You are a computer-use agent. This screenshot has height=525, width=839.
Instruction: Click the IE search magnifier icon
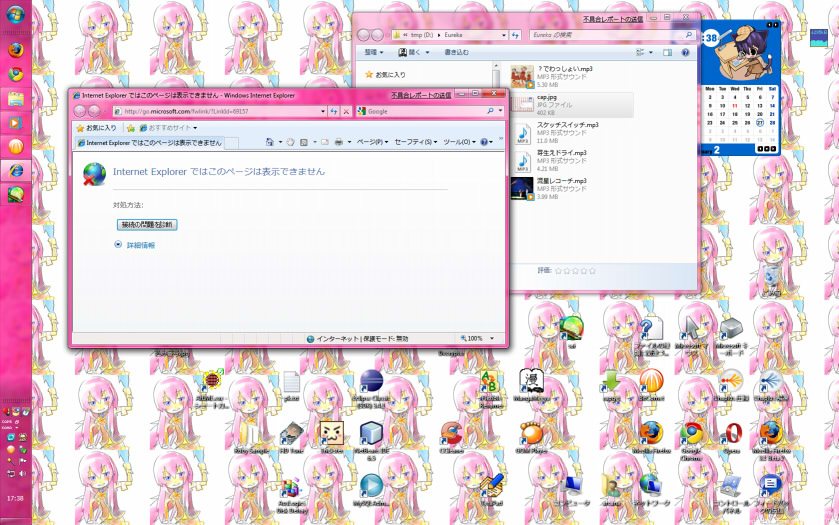(490, 111)
